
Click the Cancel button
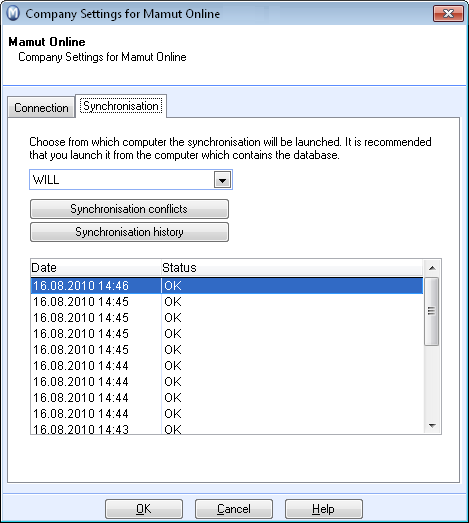pyautogui.click(x=234, y=509)
